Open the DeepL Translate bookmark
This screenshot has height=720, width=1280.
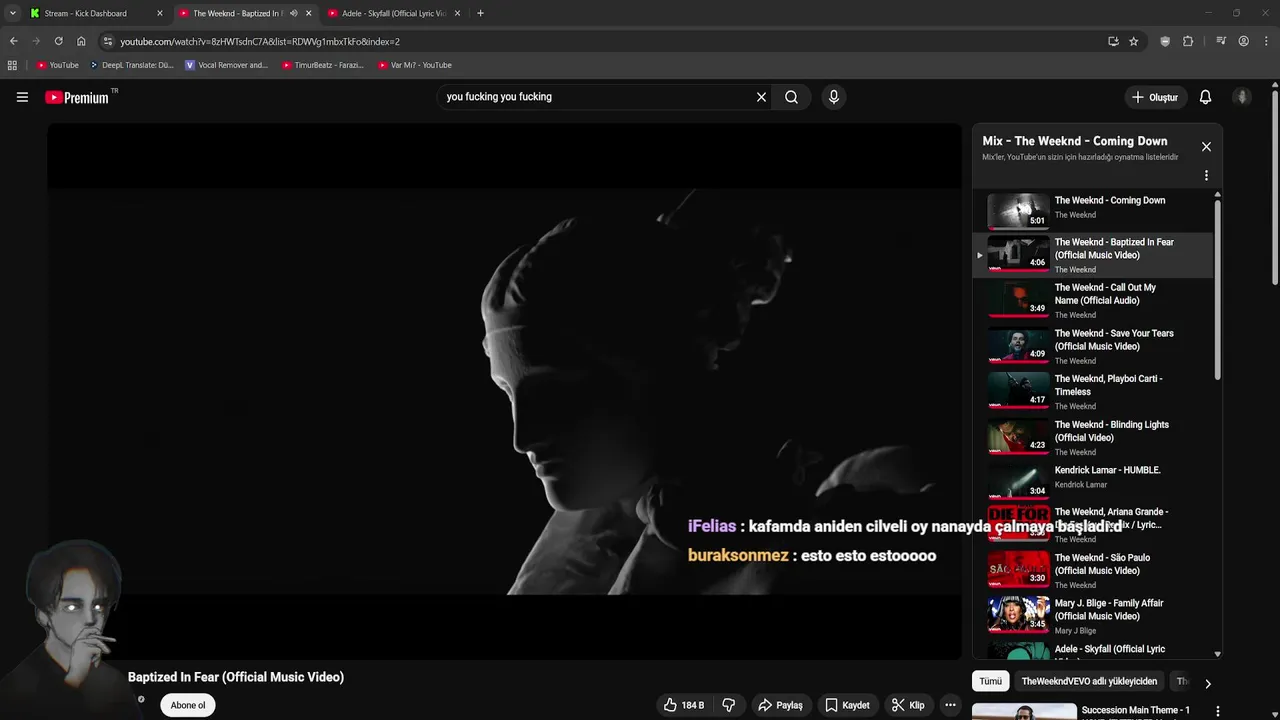tap(131, 65)
